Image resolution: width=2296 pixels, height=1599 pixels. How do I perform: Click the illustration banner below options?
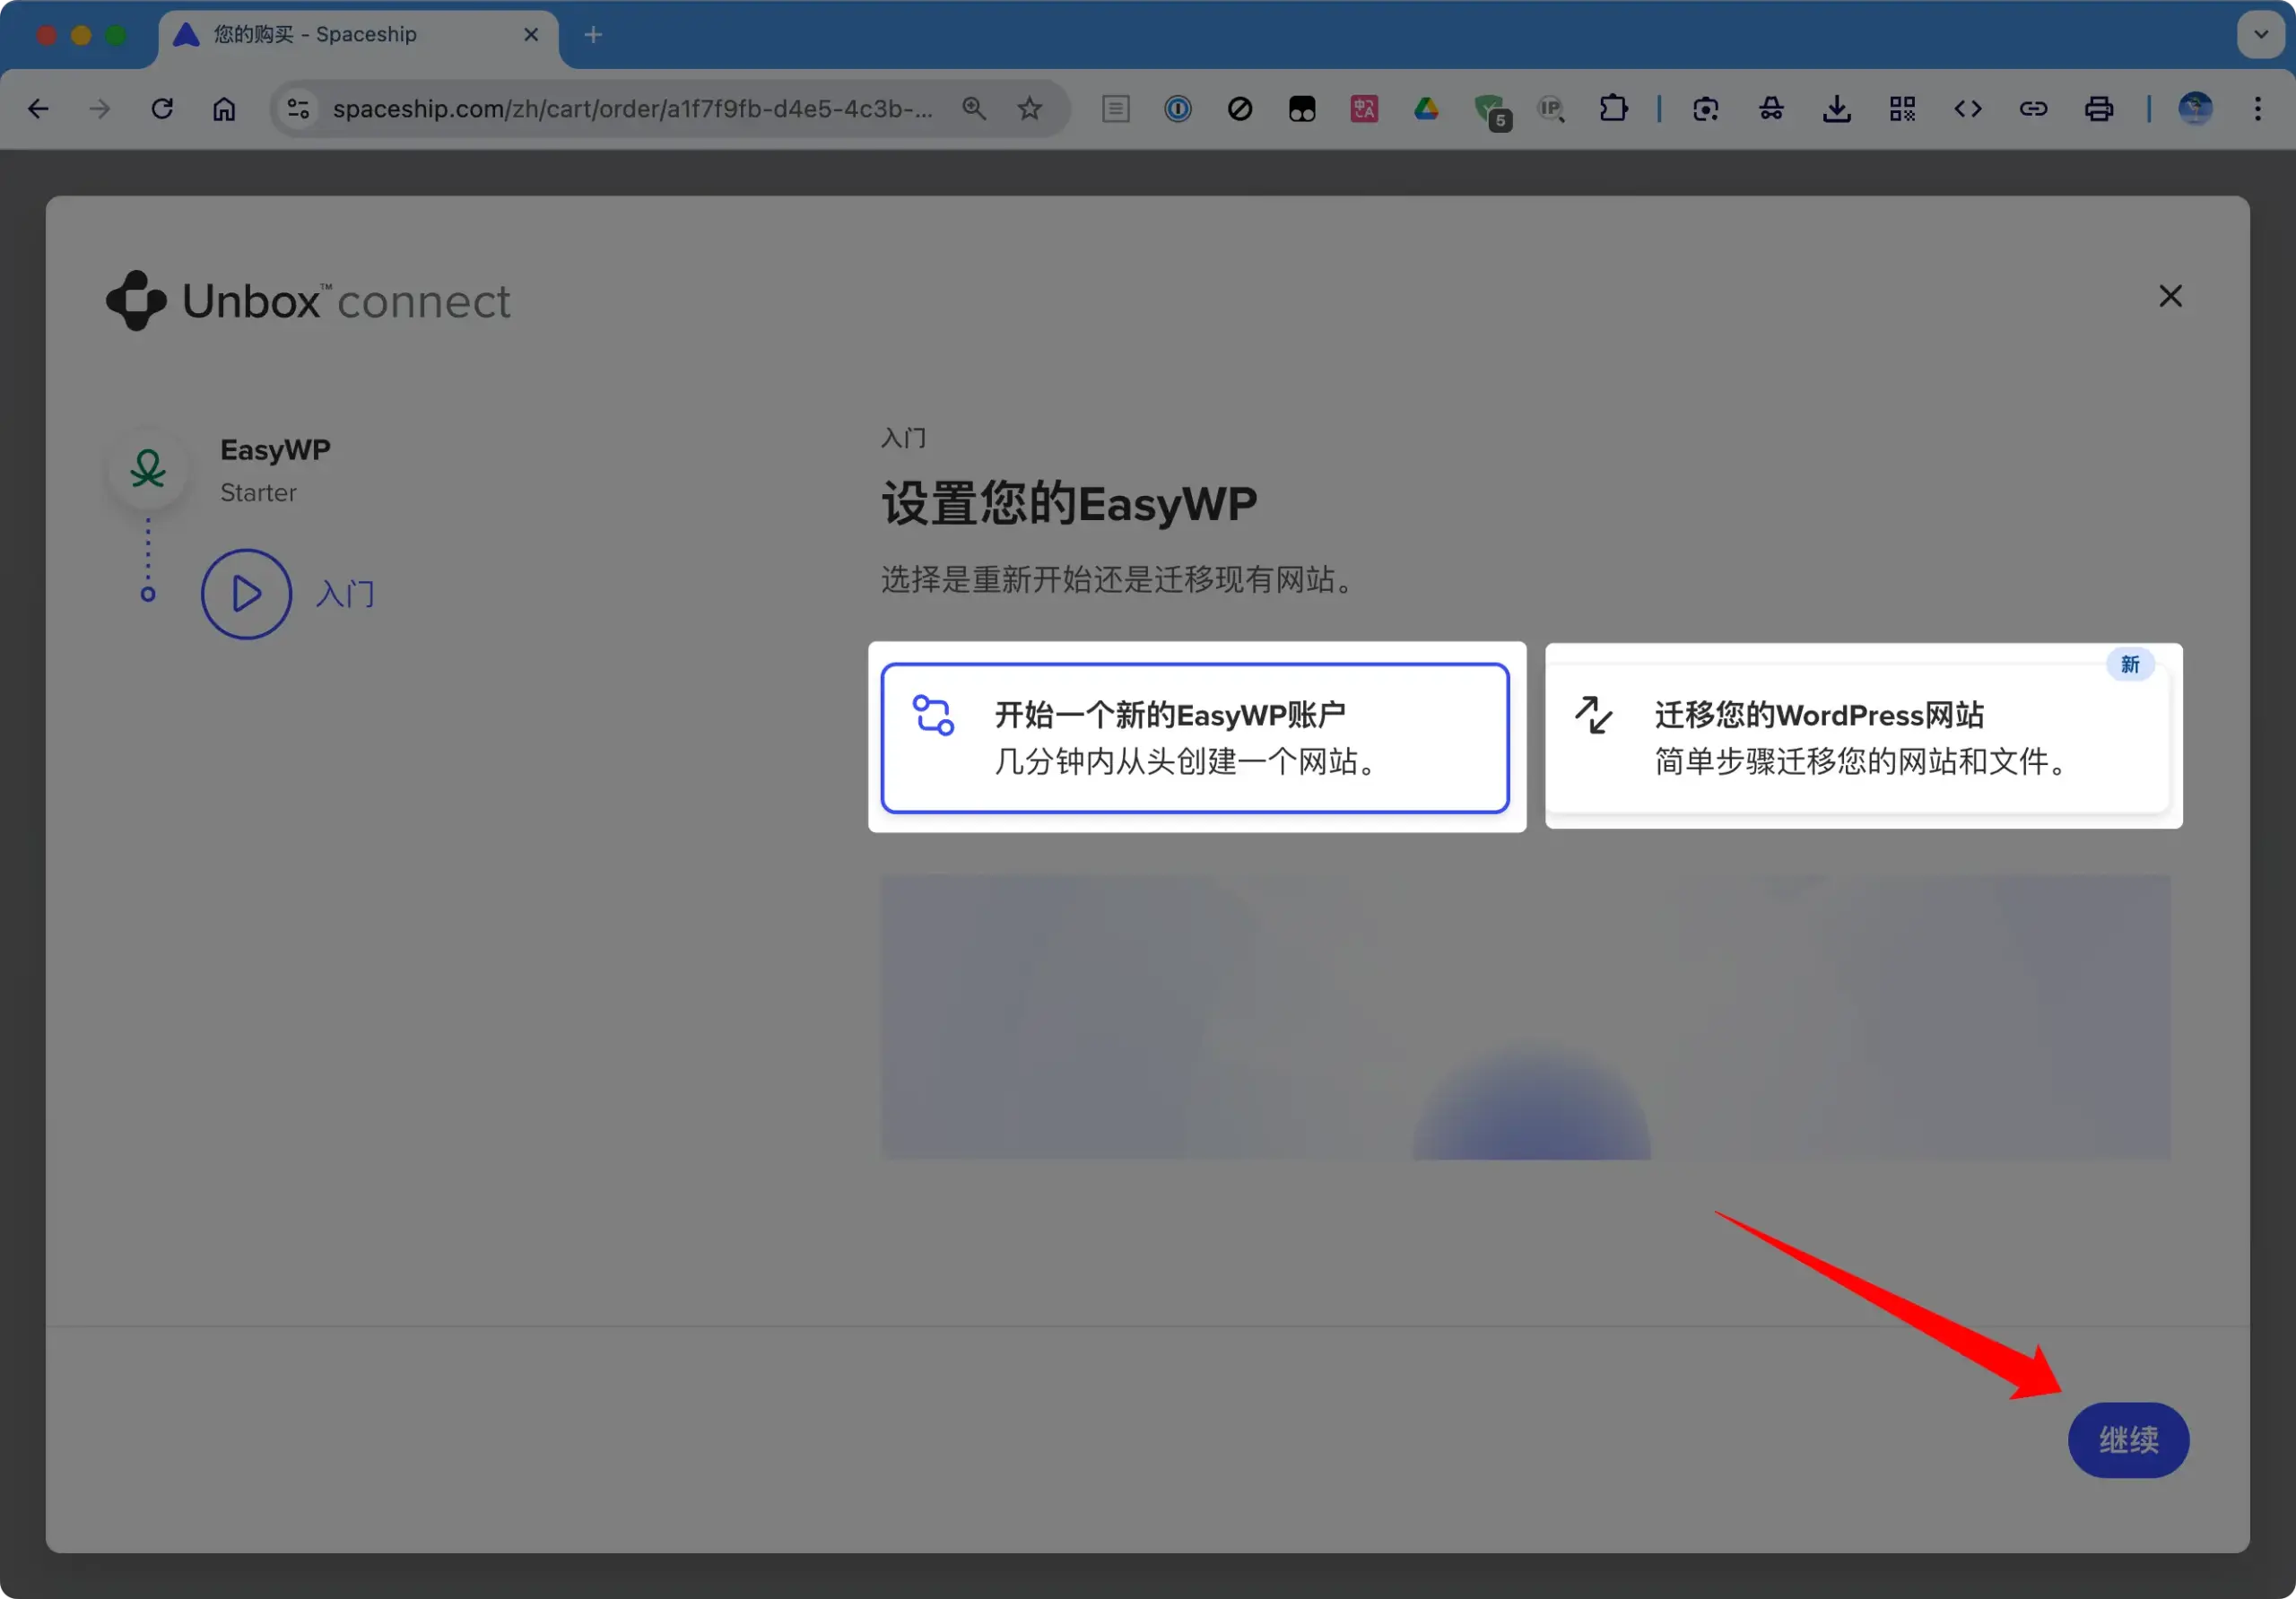pyautogui.click(x=1525, y=1017)
